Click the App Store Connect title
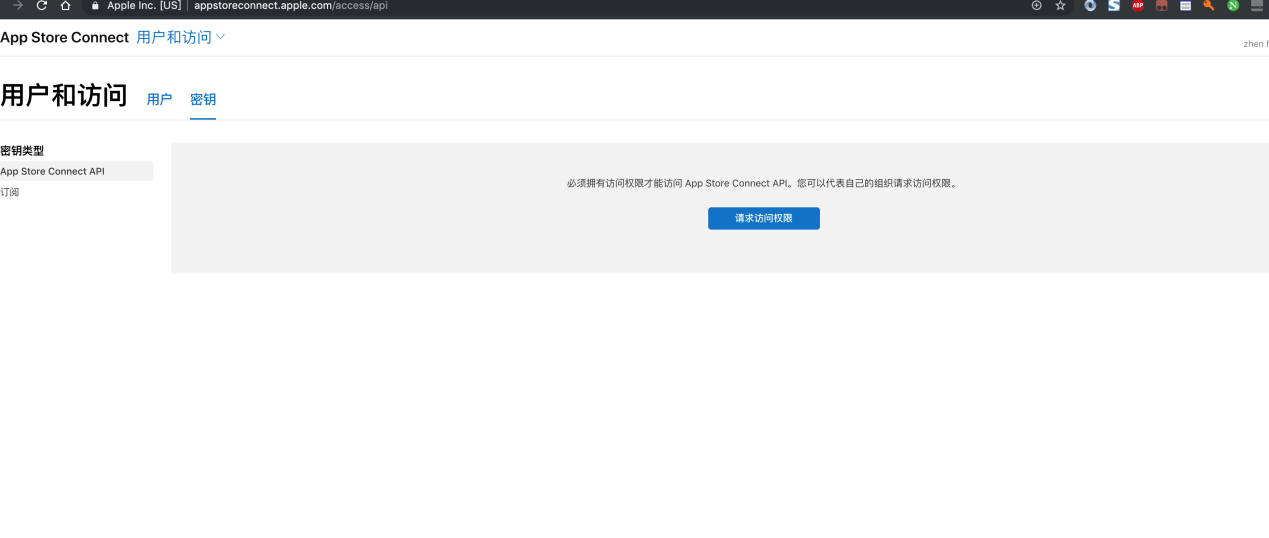Image resolution: width=1269 pixels, height=538 pixels. tap(65, 37)
